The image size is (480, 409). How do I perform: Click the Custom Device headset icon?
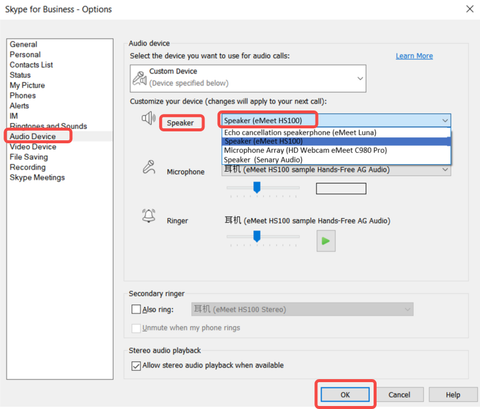[139, 78]
